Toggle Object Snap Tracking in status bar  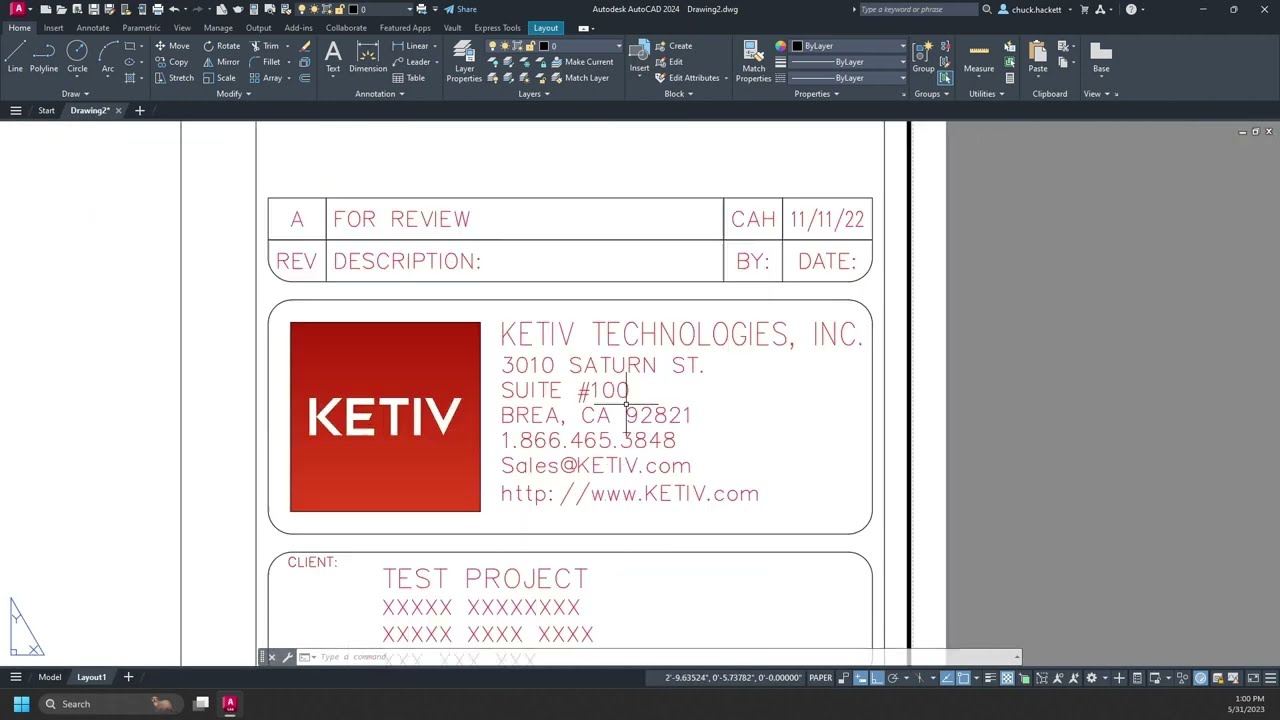coord(946,678)
